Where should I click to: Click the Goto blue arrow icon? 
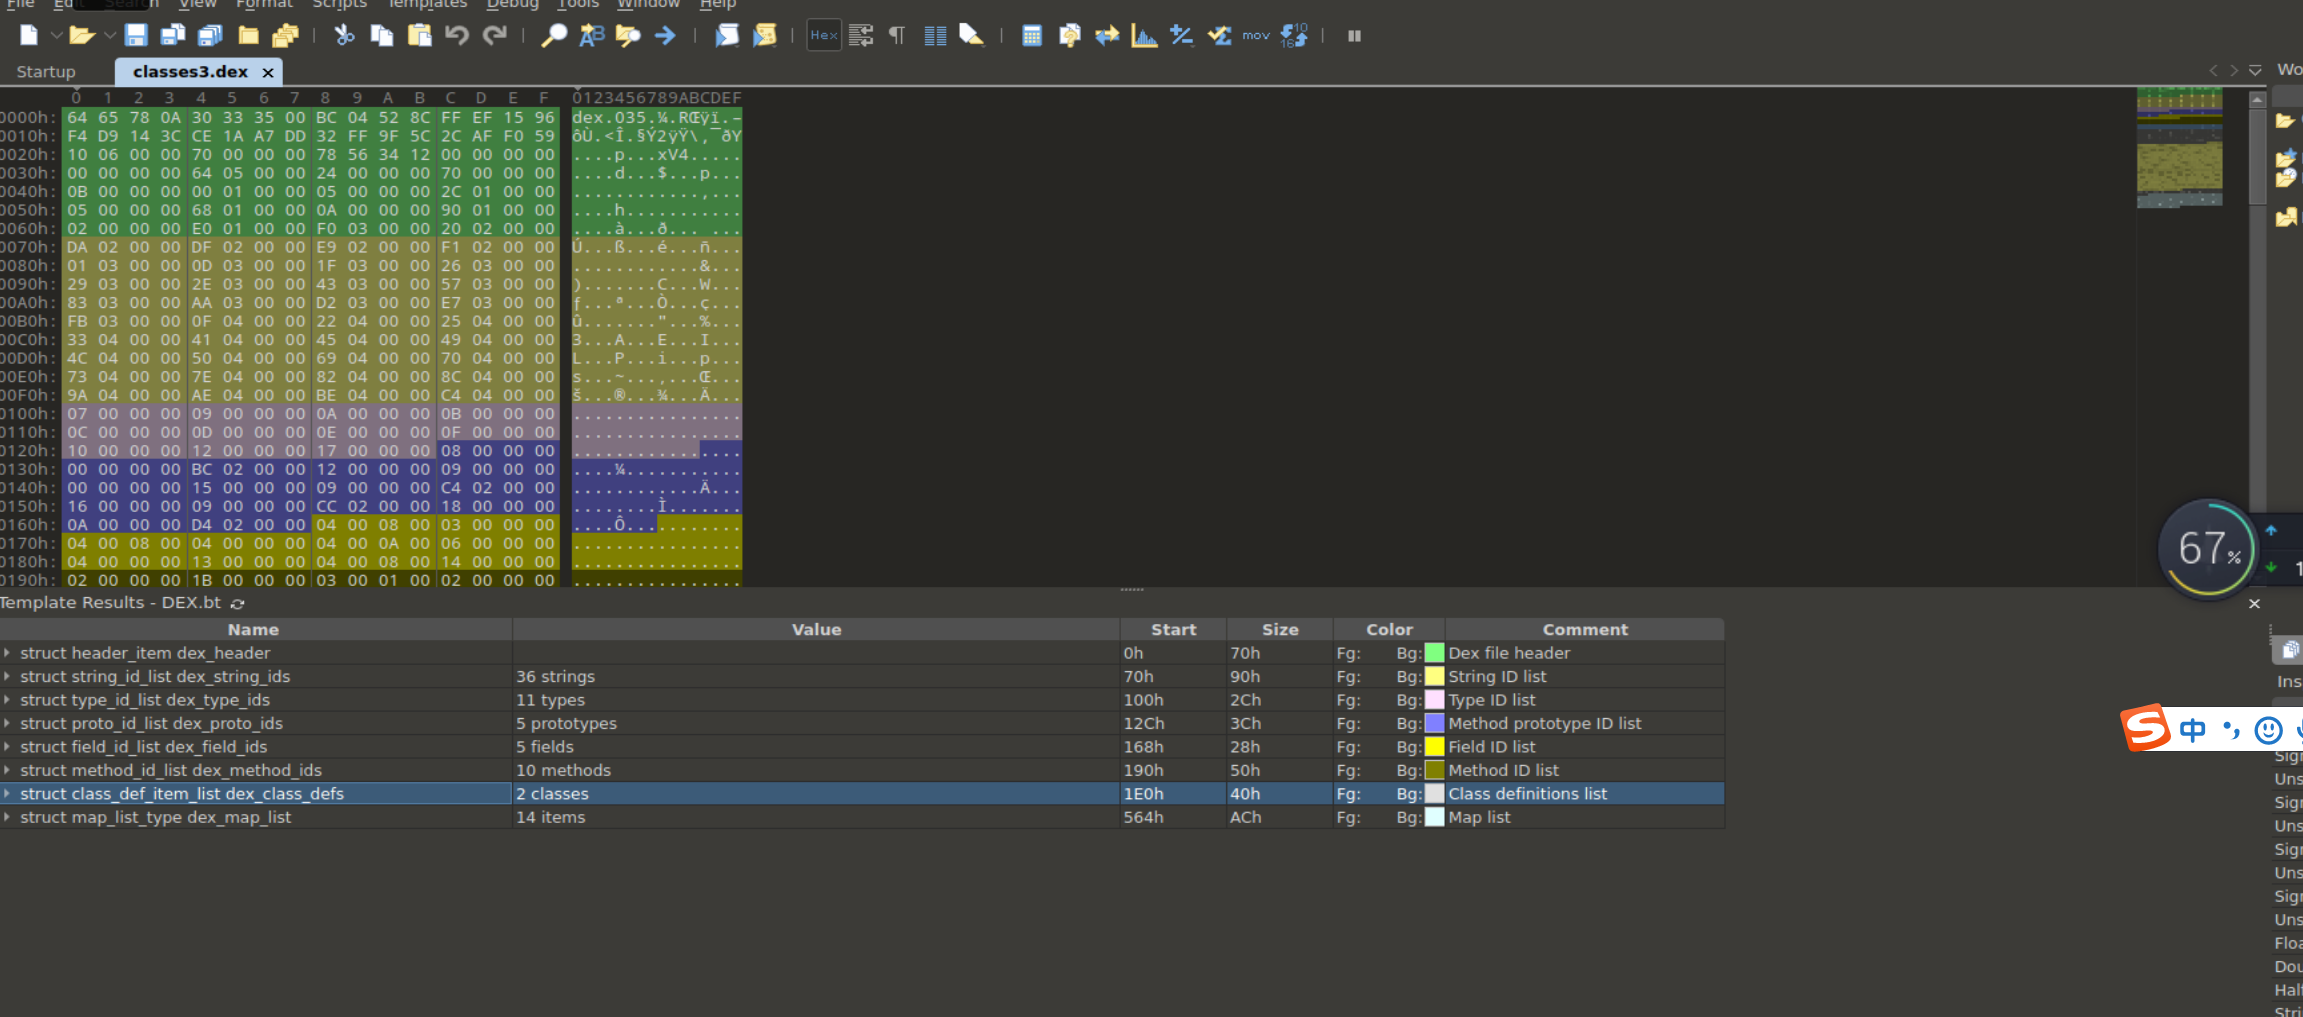pyautogui.click(x=665, y=36)
